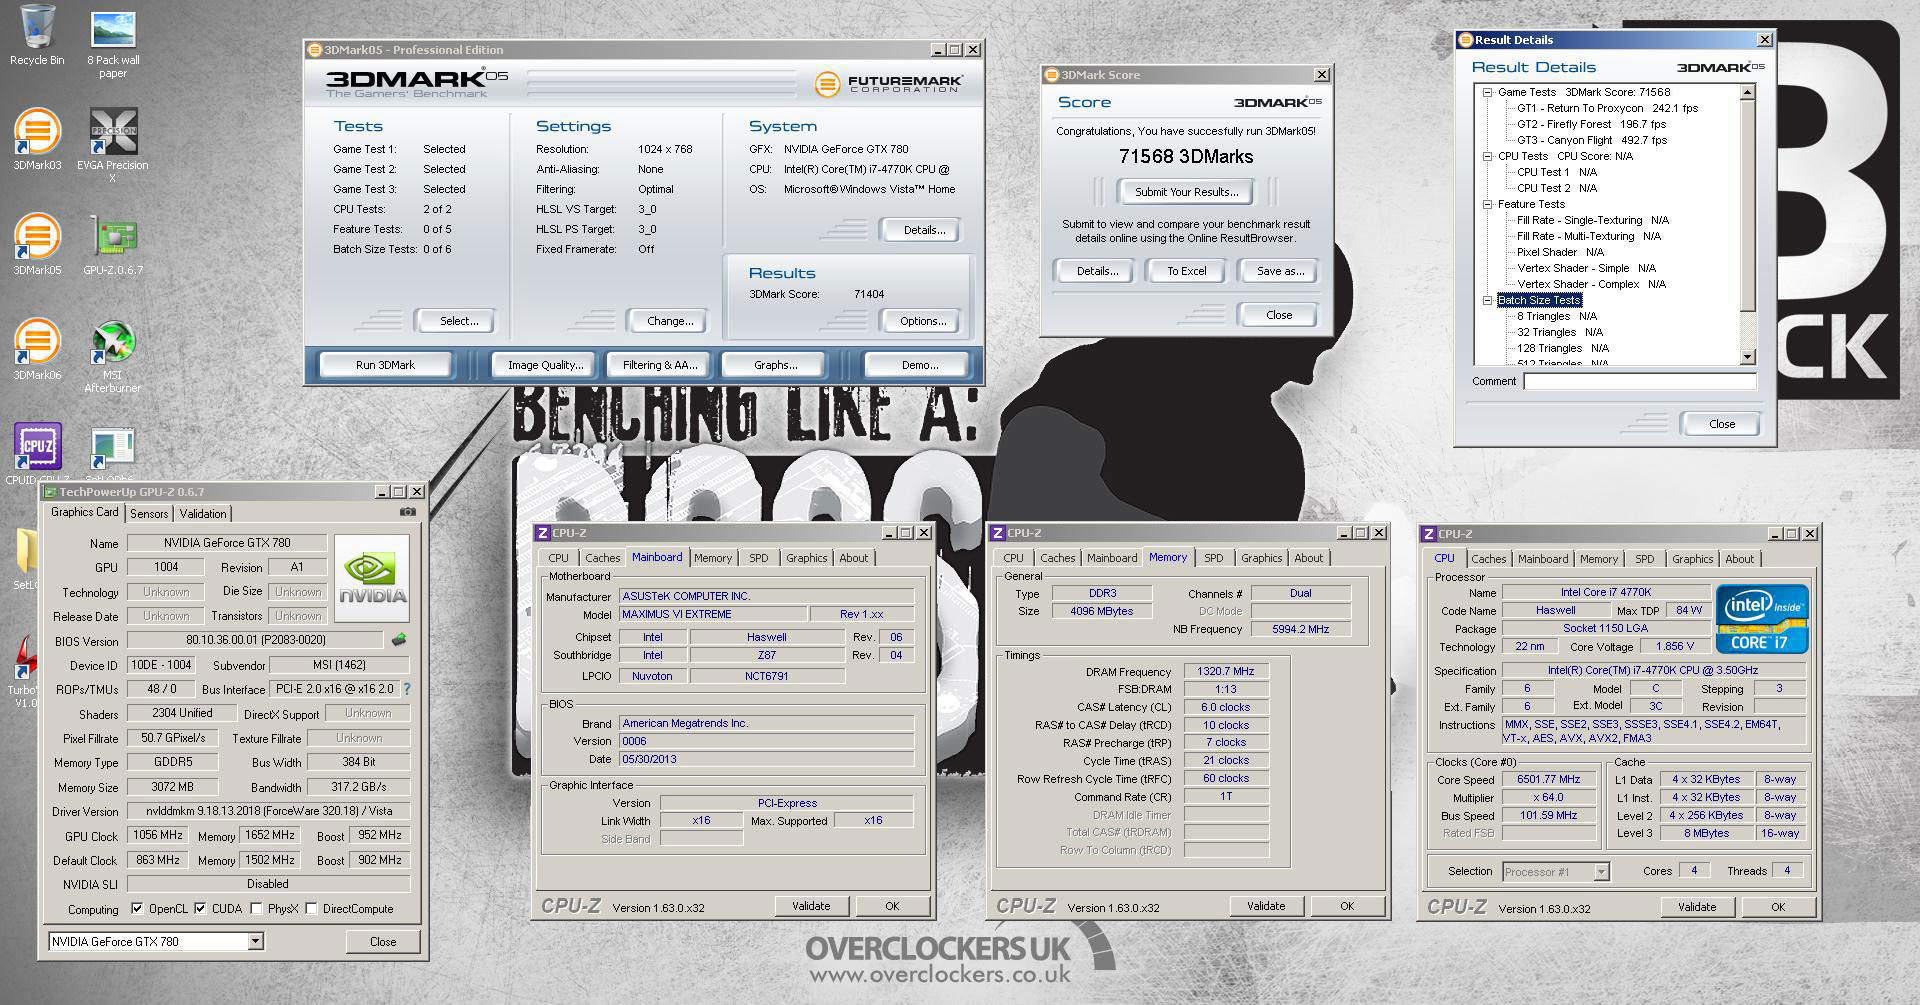The height and width of the screenshot is (1005, 1920).
Task: Click the Futuremark logo in 3DMark05 window
Action: 889,84
